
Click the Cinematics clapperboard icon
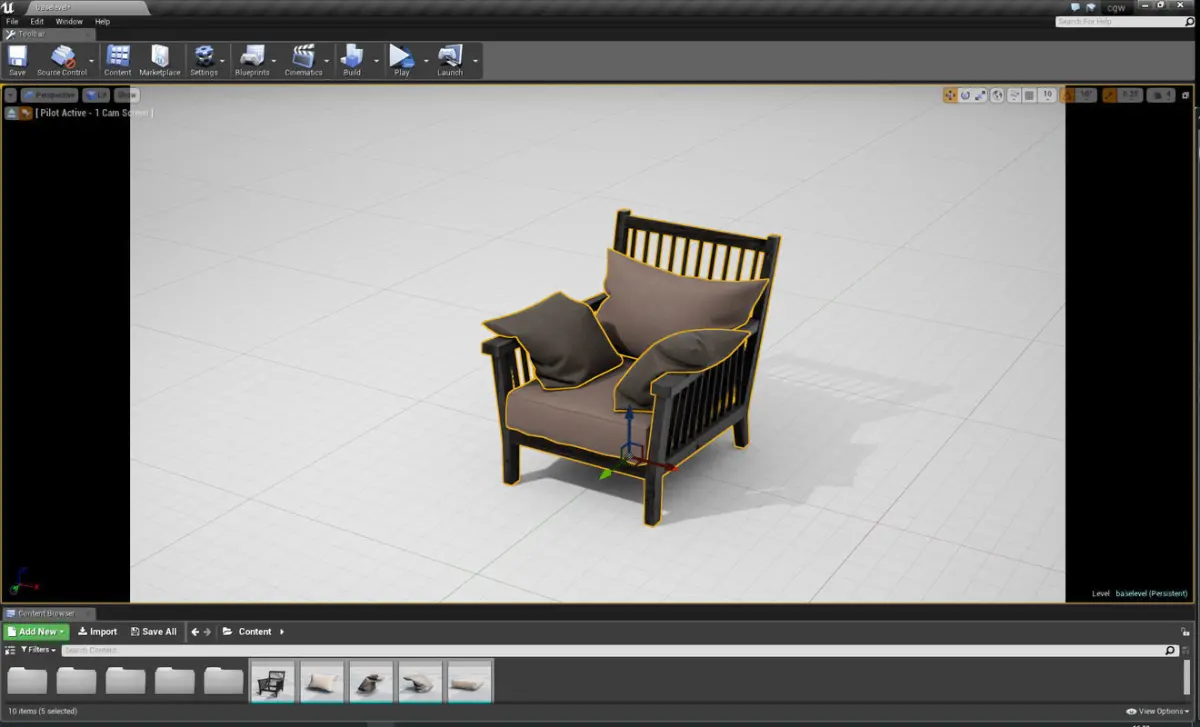303,60
